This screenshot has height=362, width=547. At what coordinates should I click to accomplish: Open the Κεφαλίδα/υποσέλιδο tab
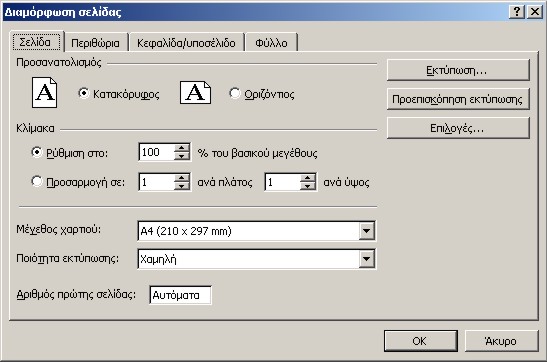(x=186, y=43)
